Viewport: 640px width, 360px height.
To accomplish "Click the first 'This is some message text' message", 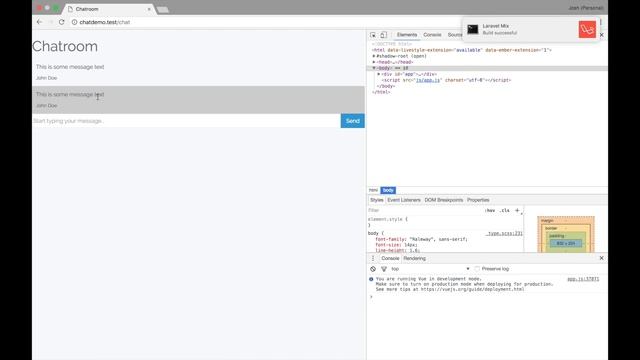I will (70, 67).
